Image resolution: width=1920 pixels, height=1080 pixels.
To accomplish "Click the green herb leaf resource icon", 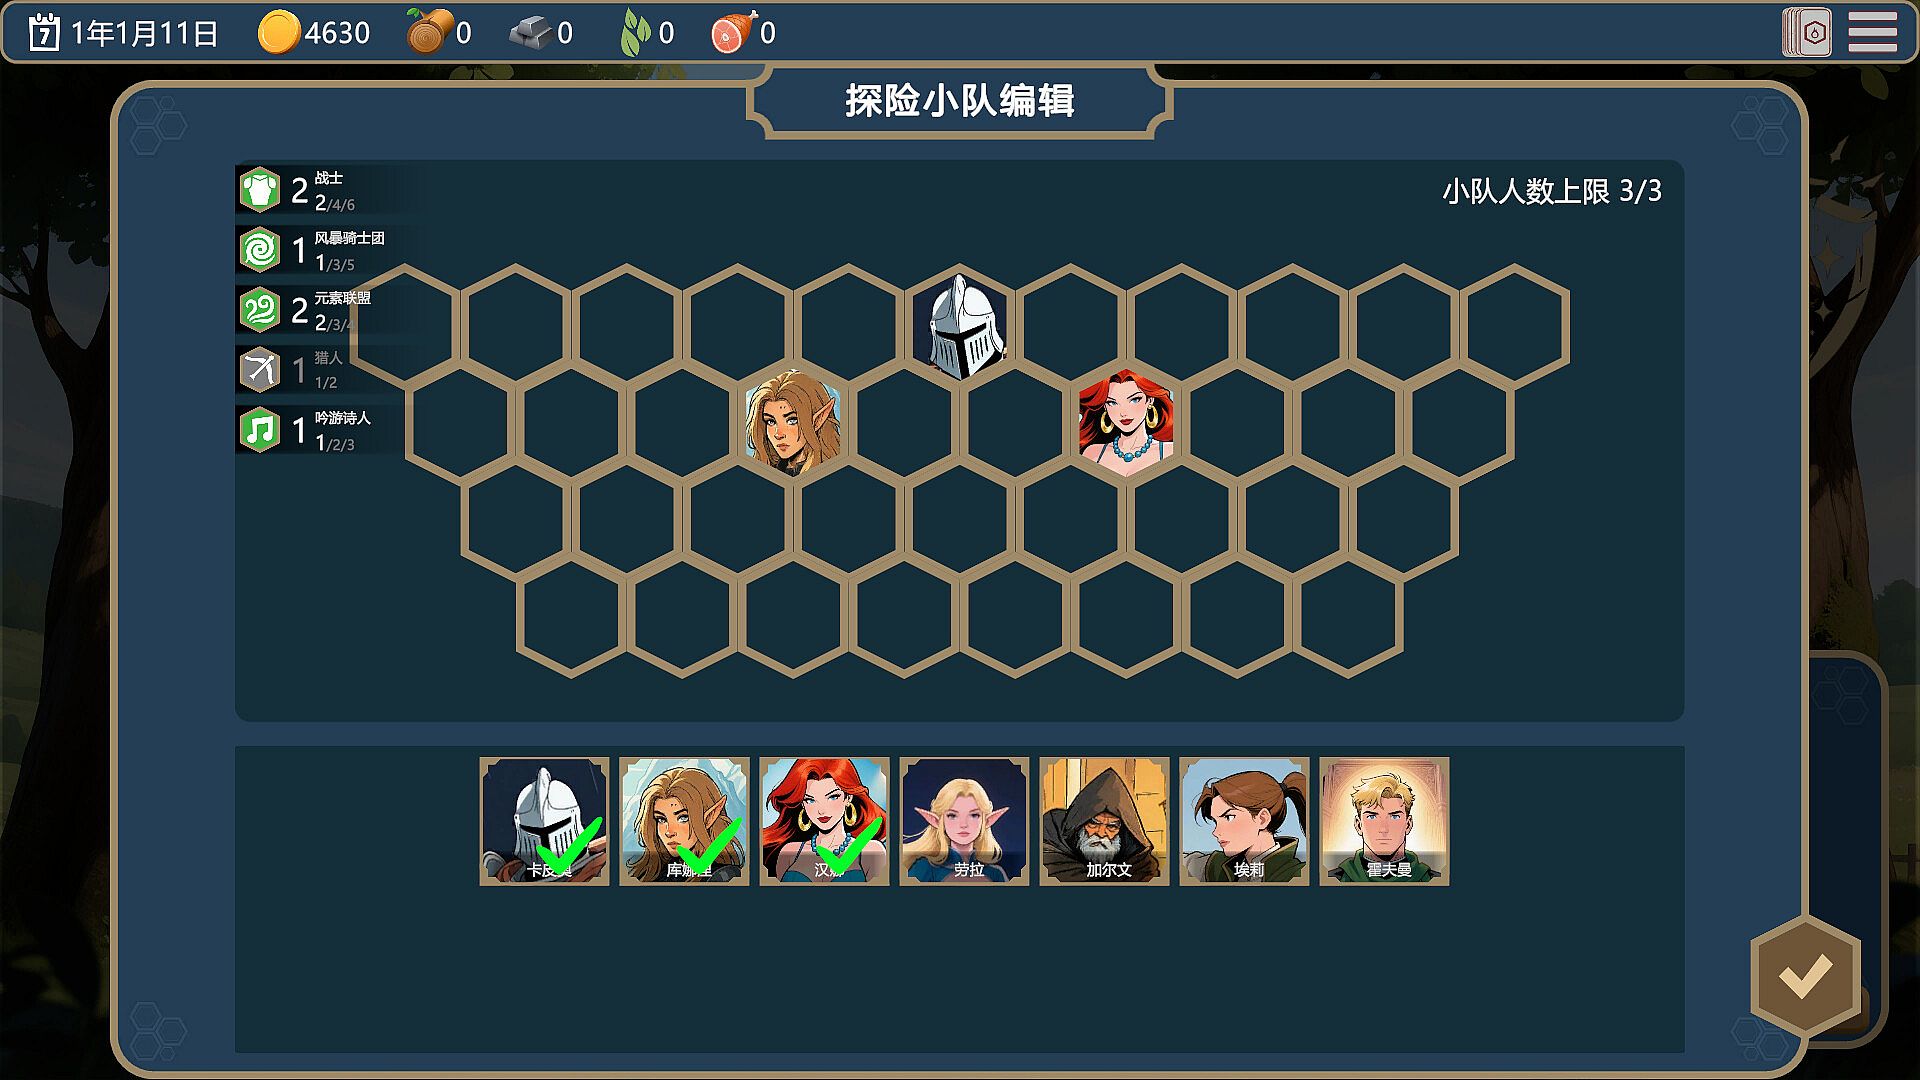I will tap(635, 33).
